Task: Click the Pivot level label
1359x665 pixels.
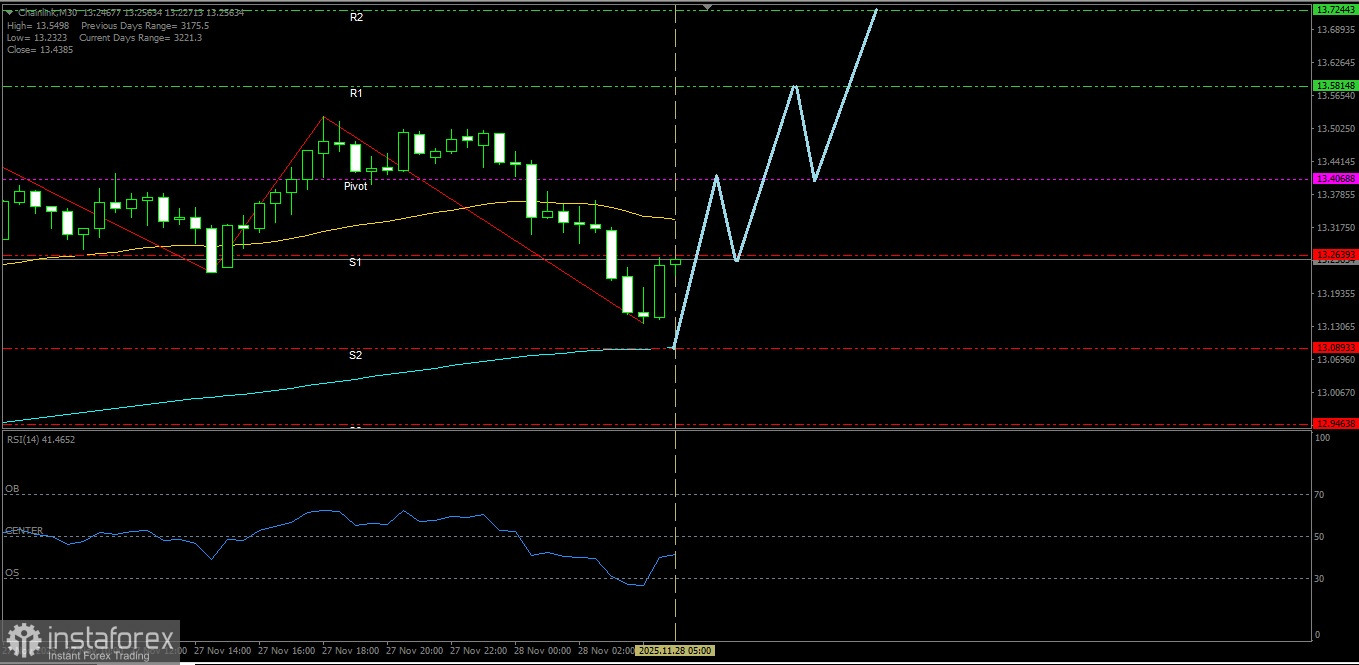Action: (356, 186)
